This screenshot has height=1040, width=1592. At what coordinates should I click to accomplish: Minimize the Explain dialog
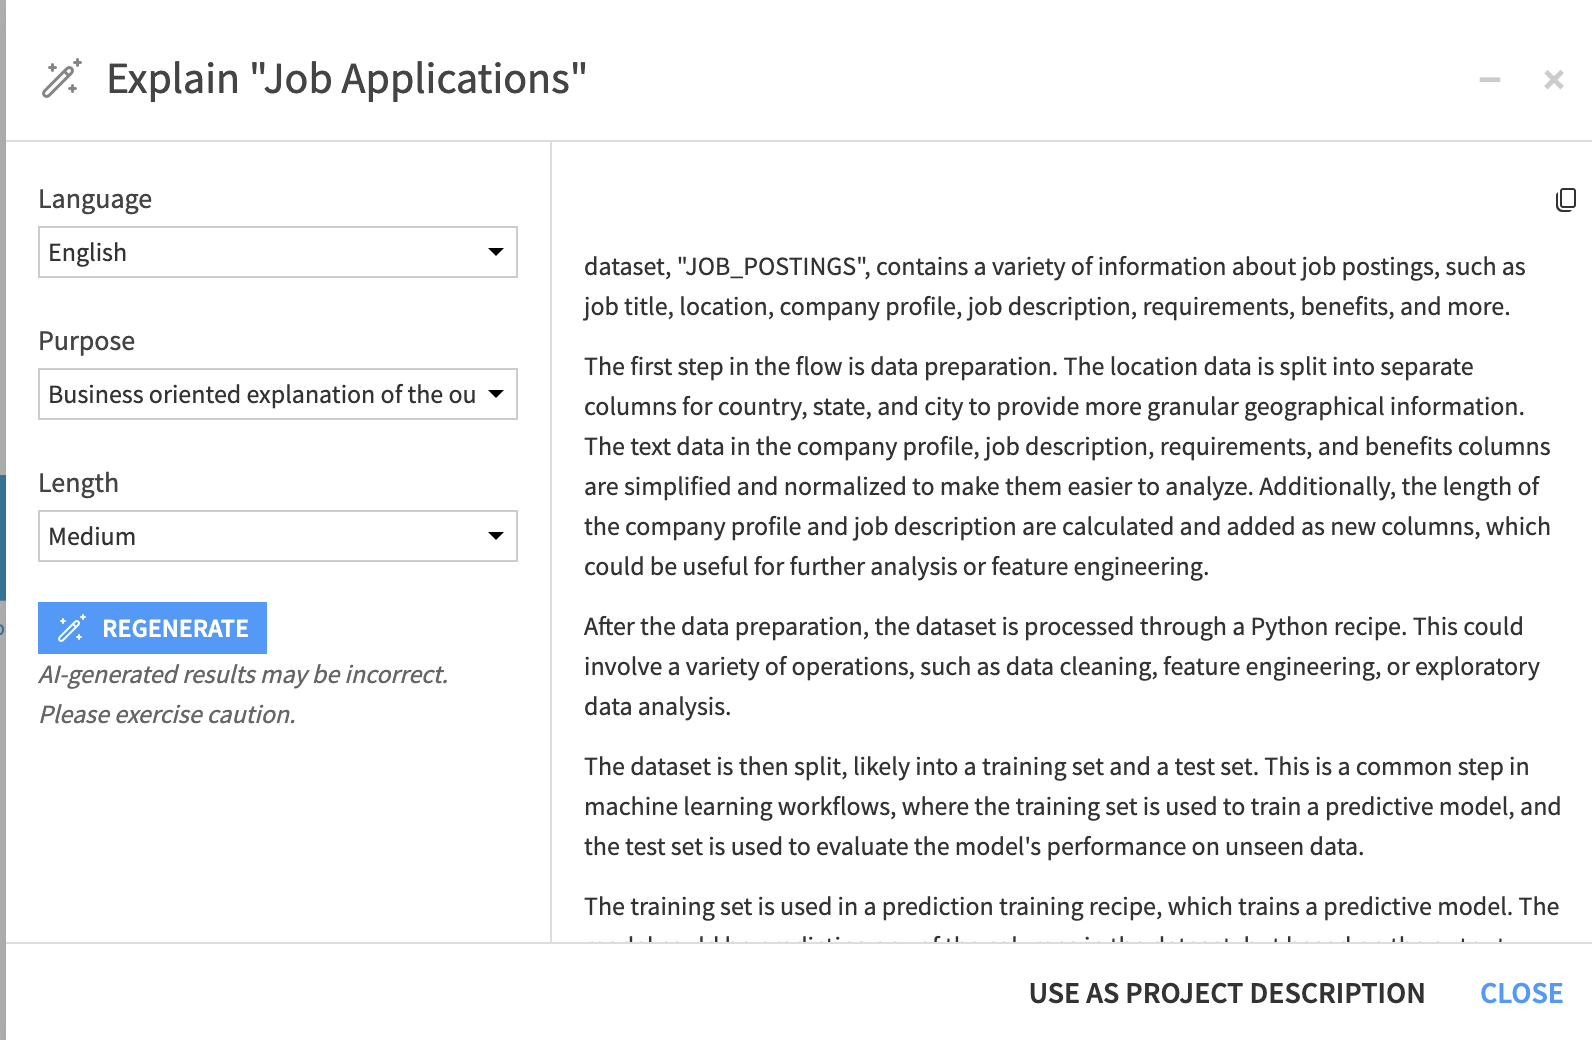[x=1490, y=80]
